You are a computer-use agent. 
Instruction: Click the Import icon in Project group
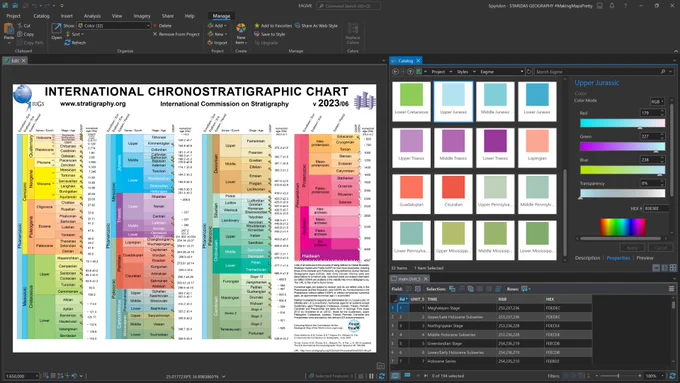pyautogui.click(x=210, y=43)
